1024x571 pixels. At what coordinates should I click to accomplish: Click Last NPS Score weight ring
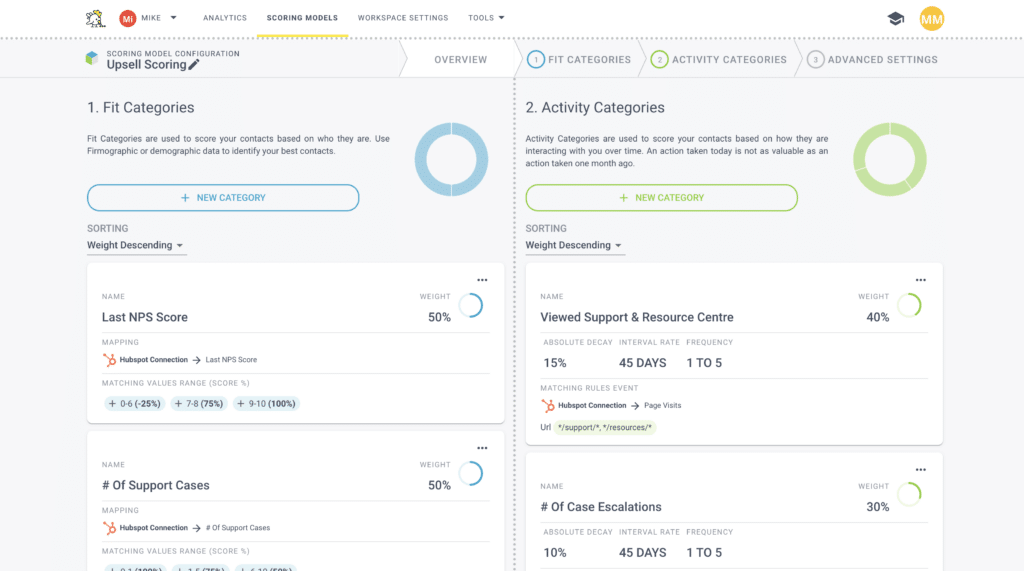(x=471, y=306)
